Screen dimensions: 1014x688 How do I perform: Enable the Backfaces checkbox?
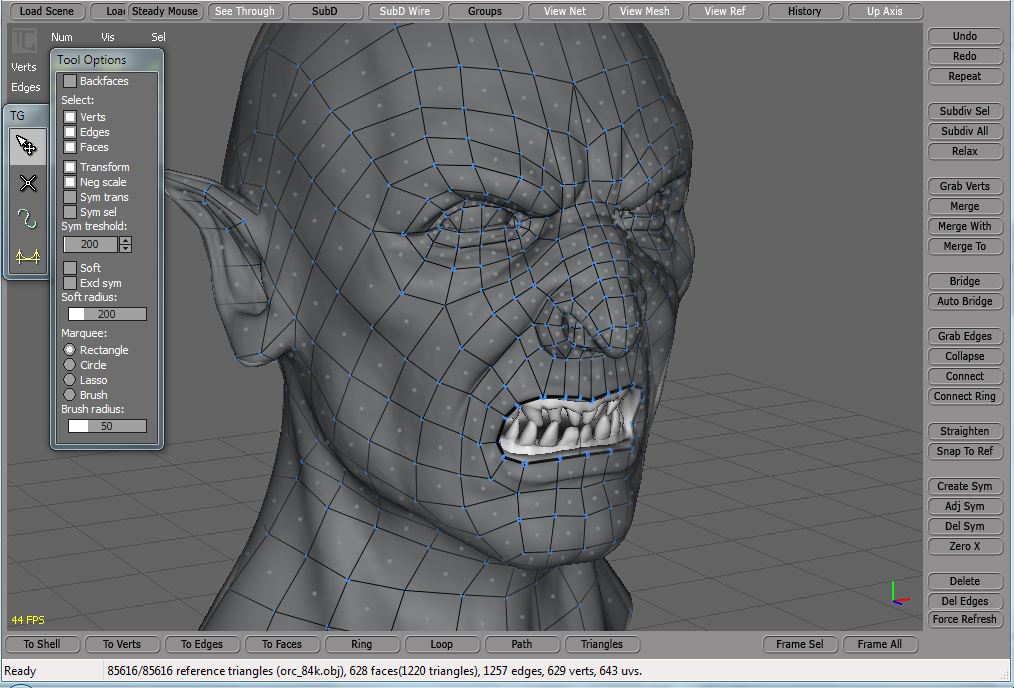pos(70,81)
